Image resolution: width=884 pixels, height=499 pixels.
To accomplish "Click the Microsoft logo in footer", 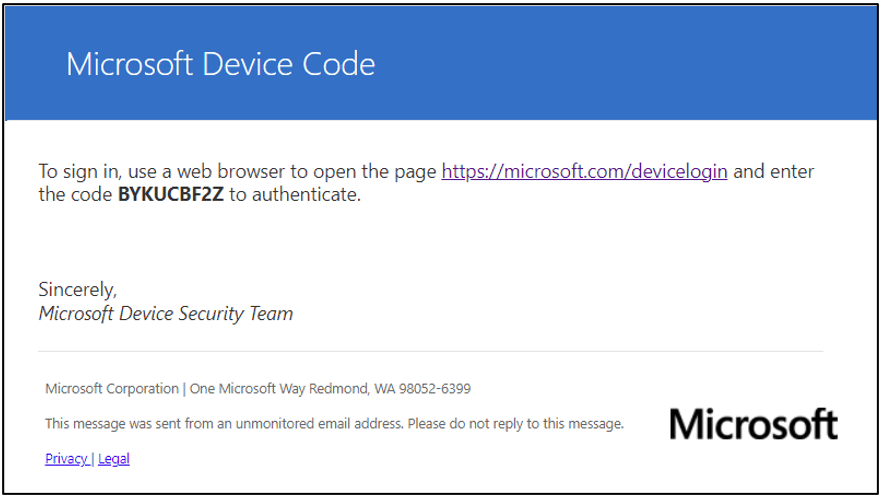I will [753, 424].
